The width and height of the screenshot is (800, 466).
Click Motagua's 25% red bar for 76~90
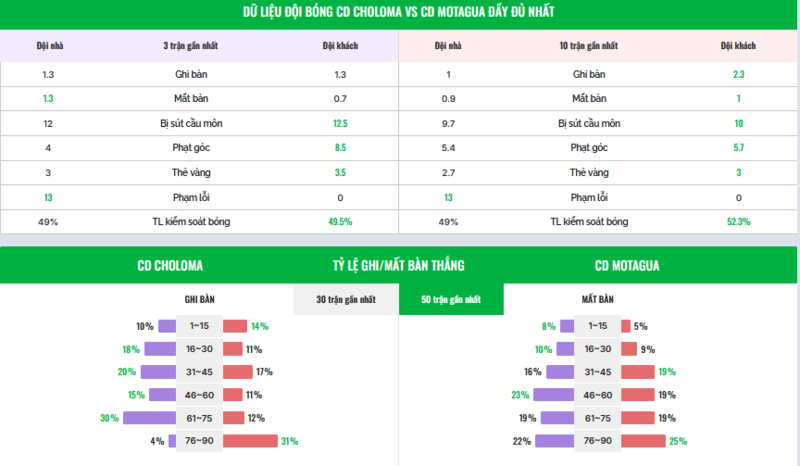[x=640, y=441]
